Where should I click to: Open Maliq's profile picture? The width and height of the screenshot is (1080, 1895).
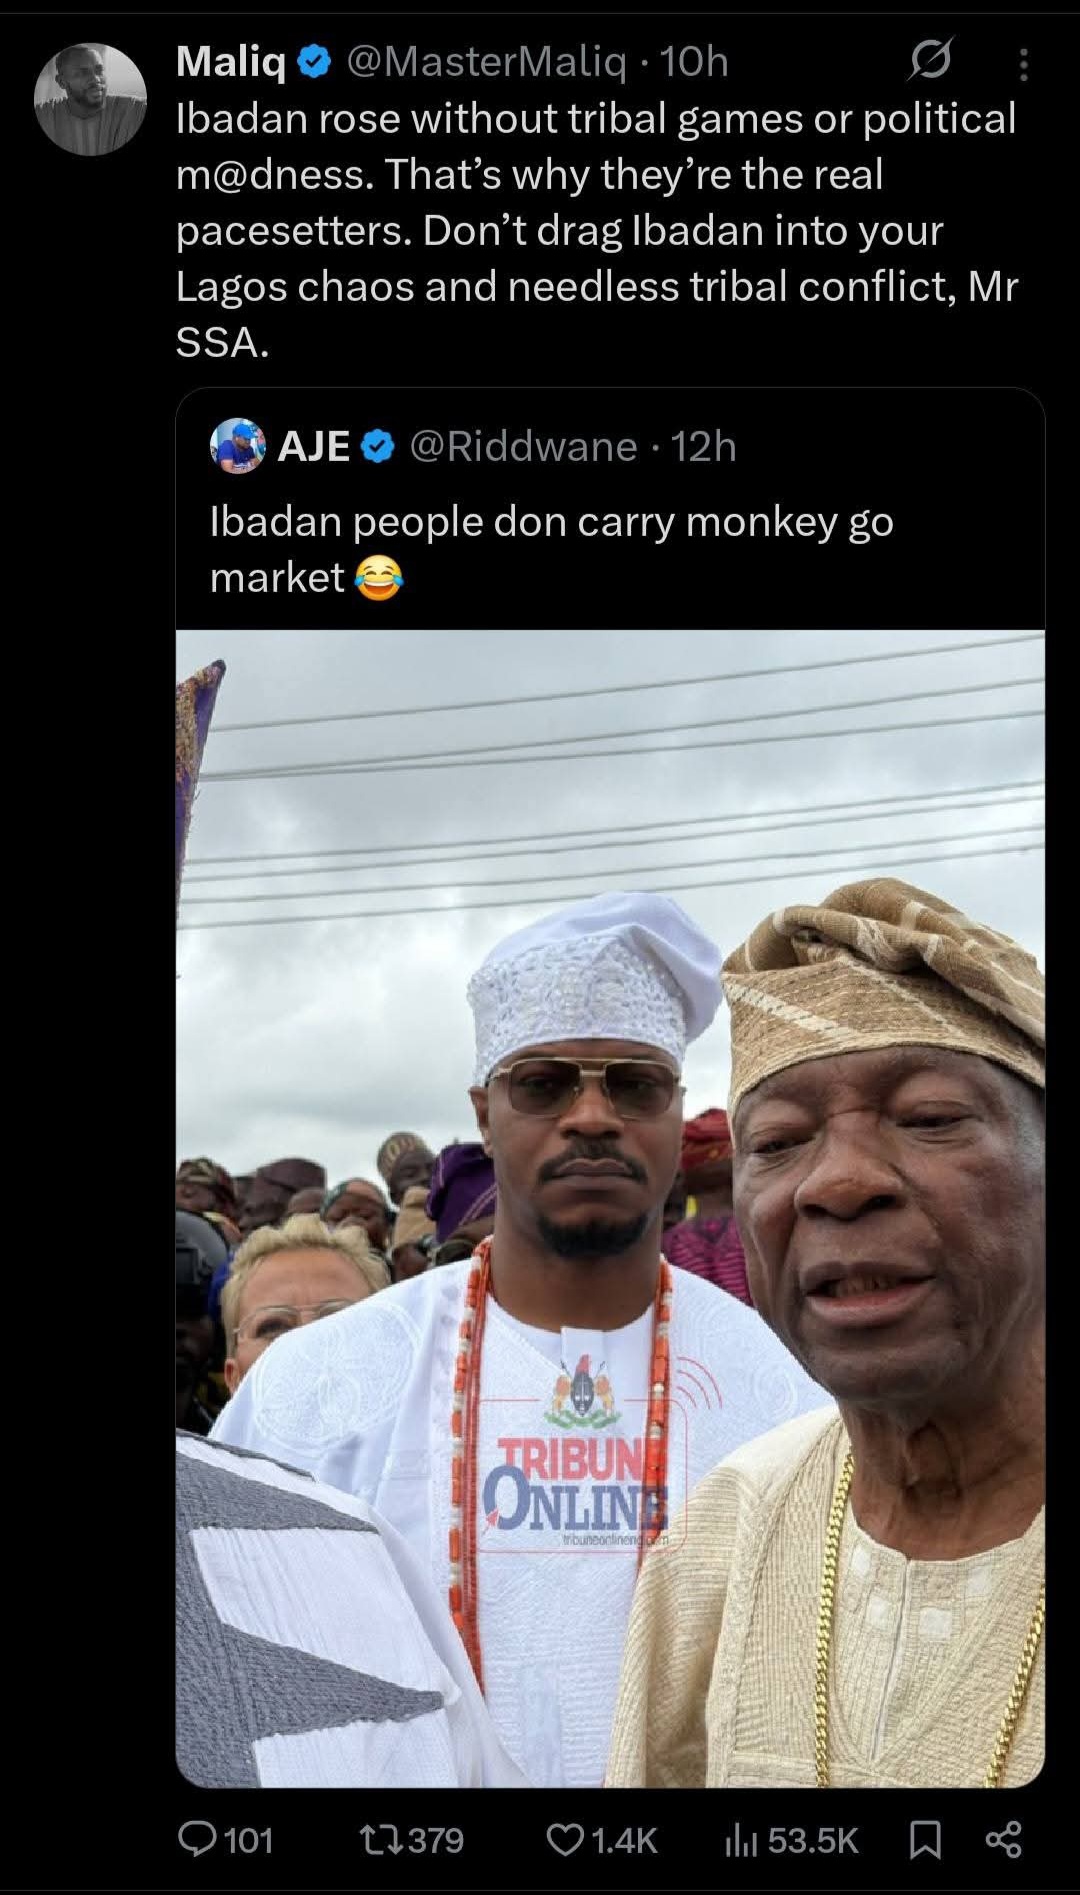coord(90,99)
